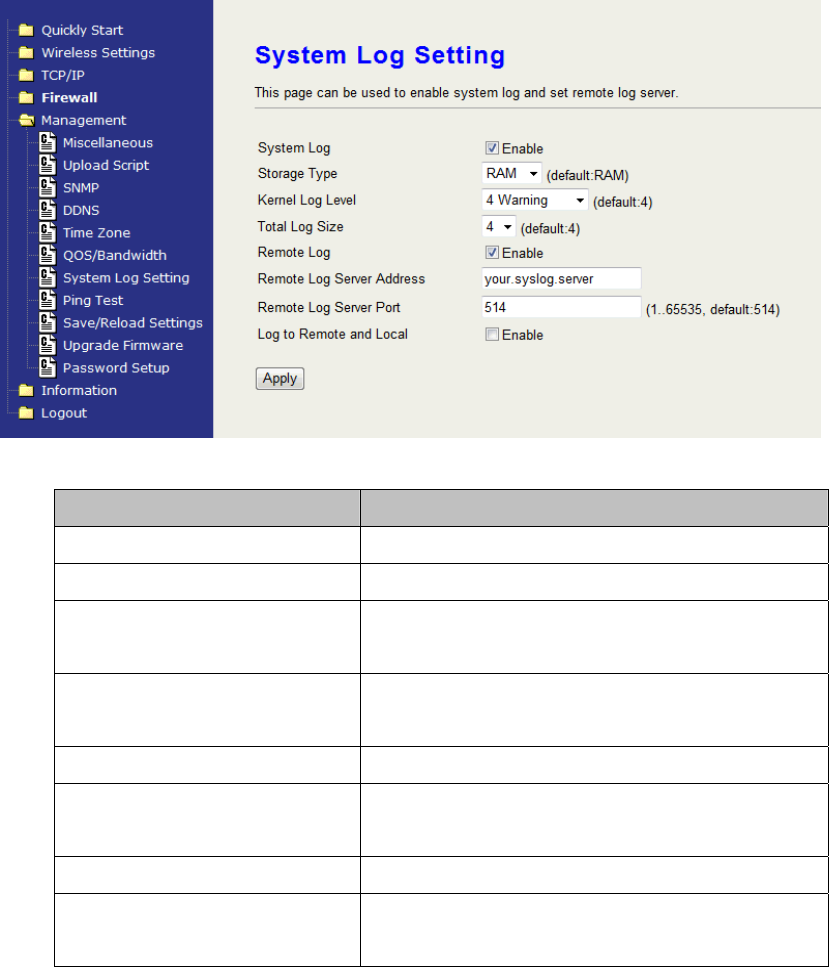This screenshot has height=967, width=829.
Task: Click the Miscellaneous page icon
Action: pyautogui.click(x=47, y=142)
